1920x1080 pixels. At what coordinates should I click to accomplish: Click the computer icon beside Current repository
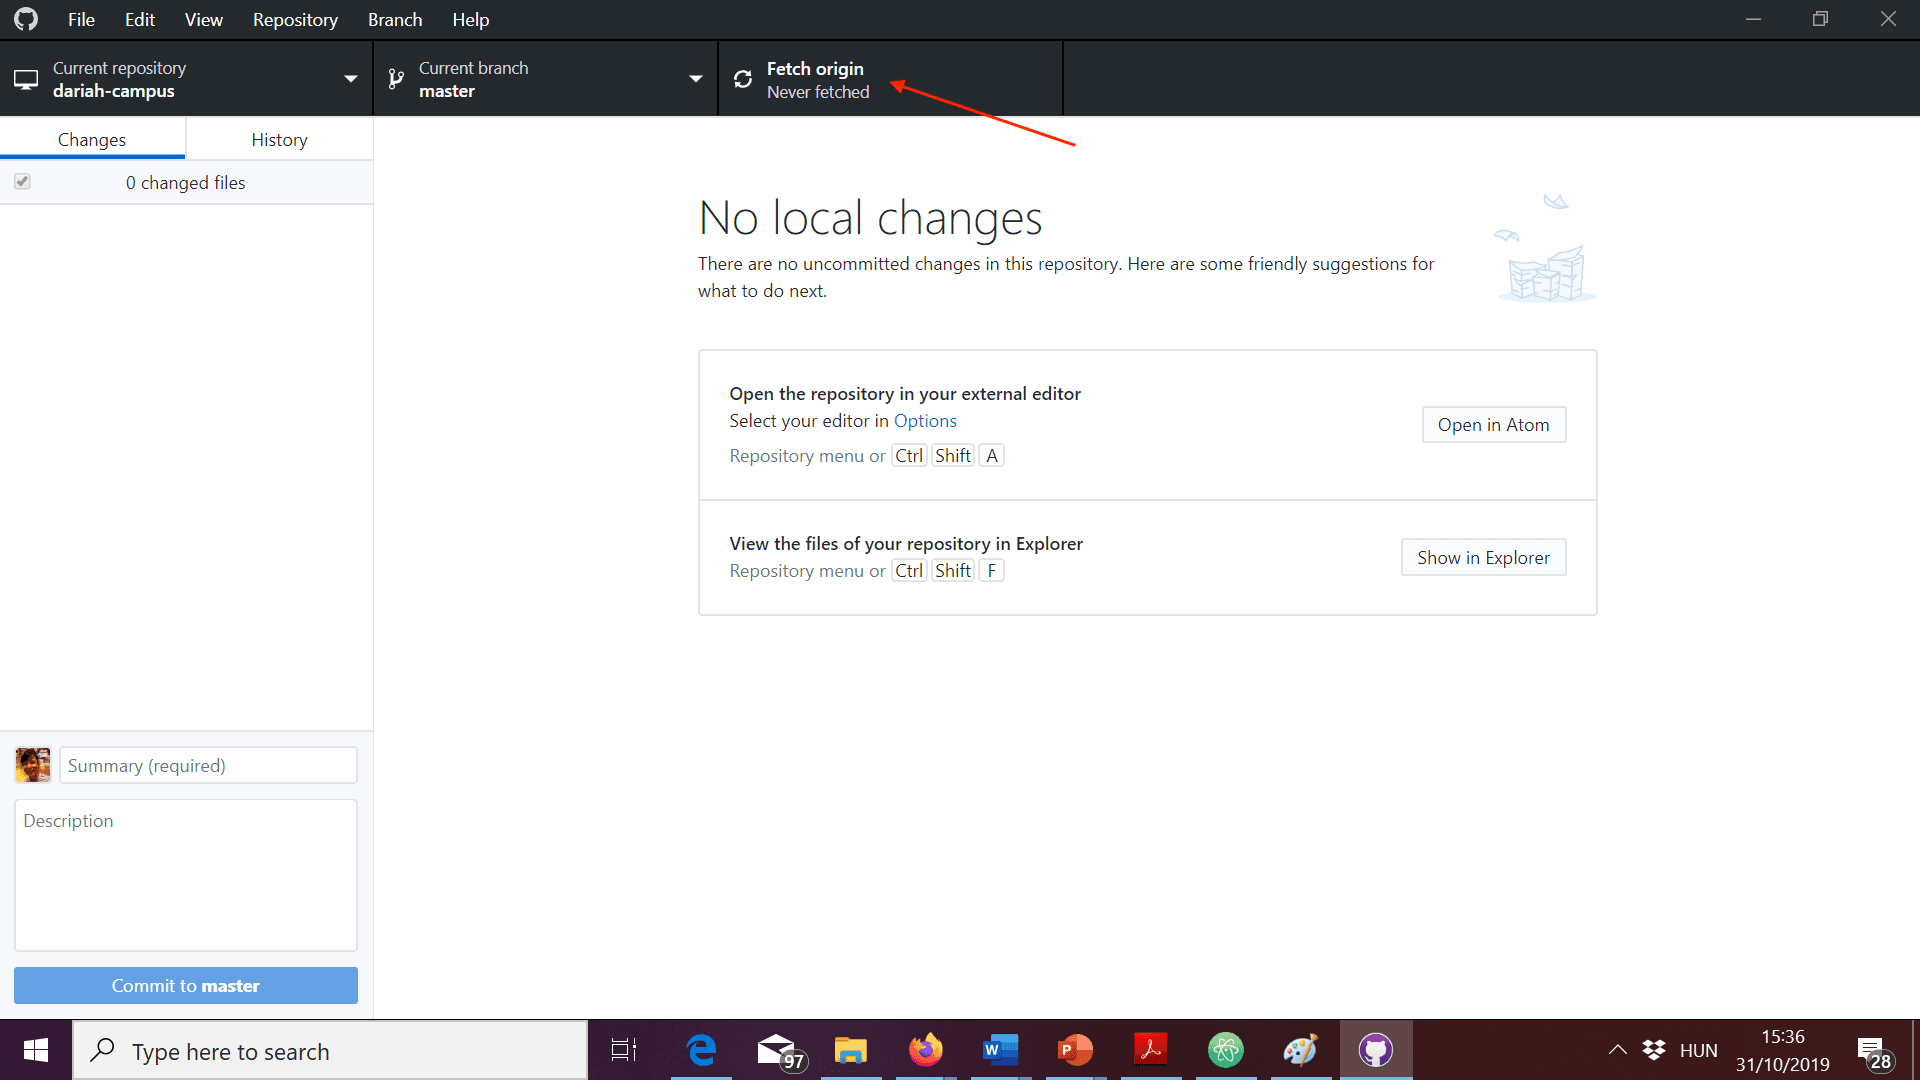[x=26, y=79]
